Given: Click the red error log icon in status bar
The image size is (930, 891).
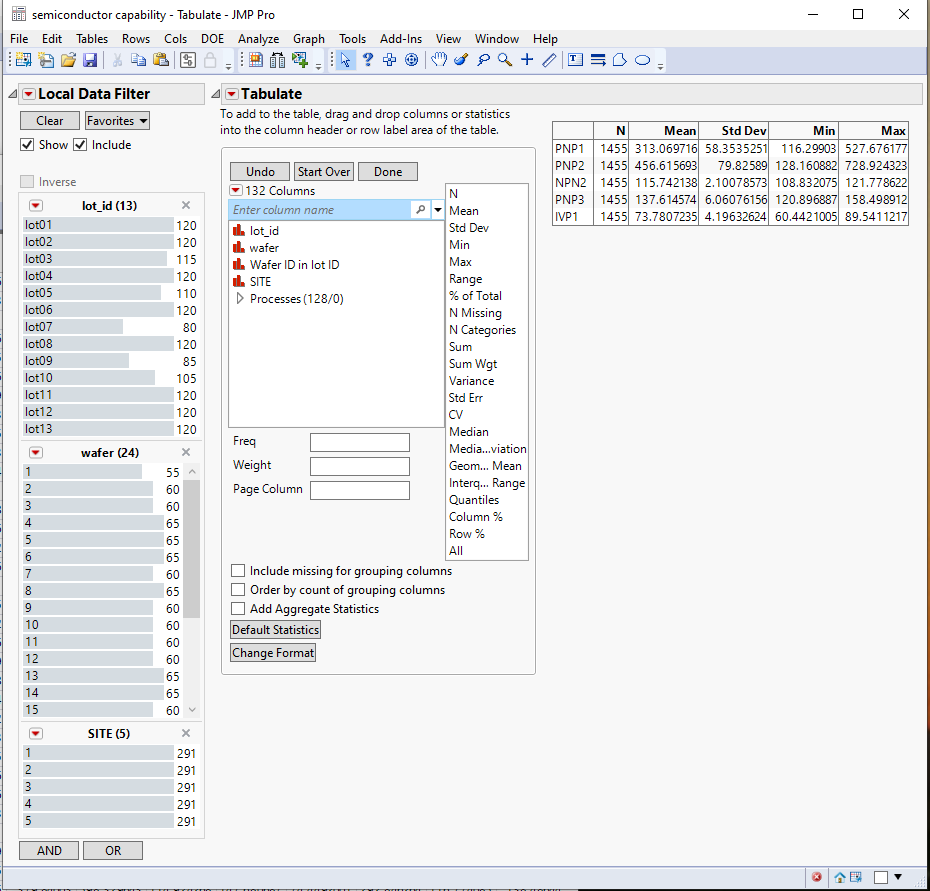Looking at the screenshot, I should pyautogui.click(x=817, y=877).
